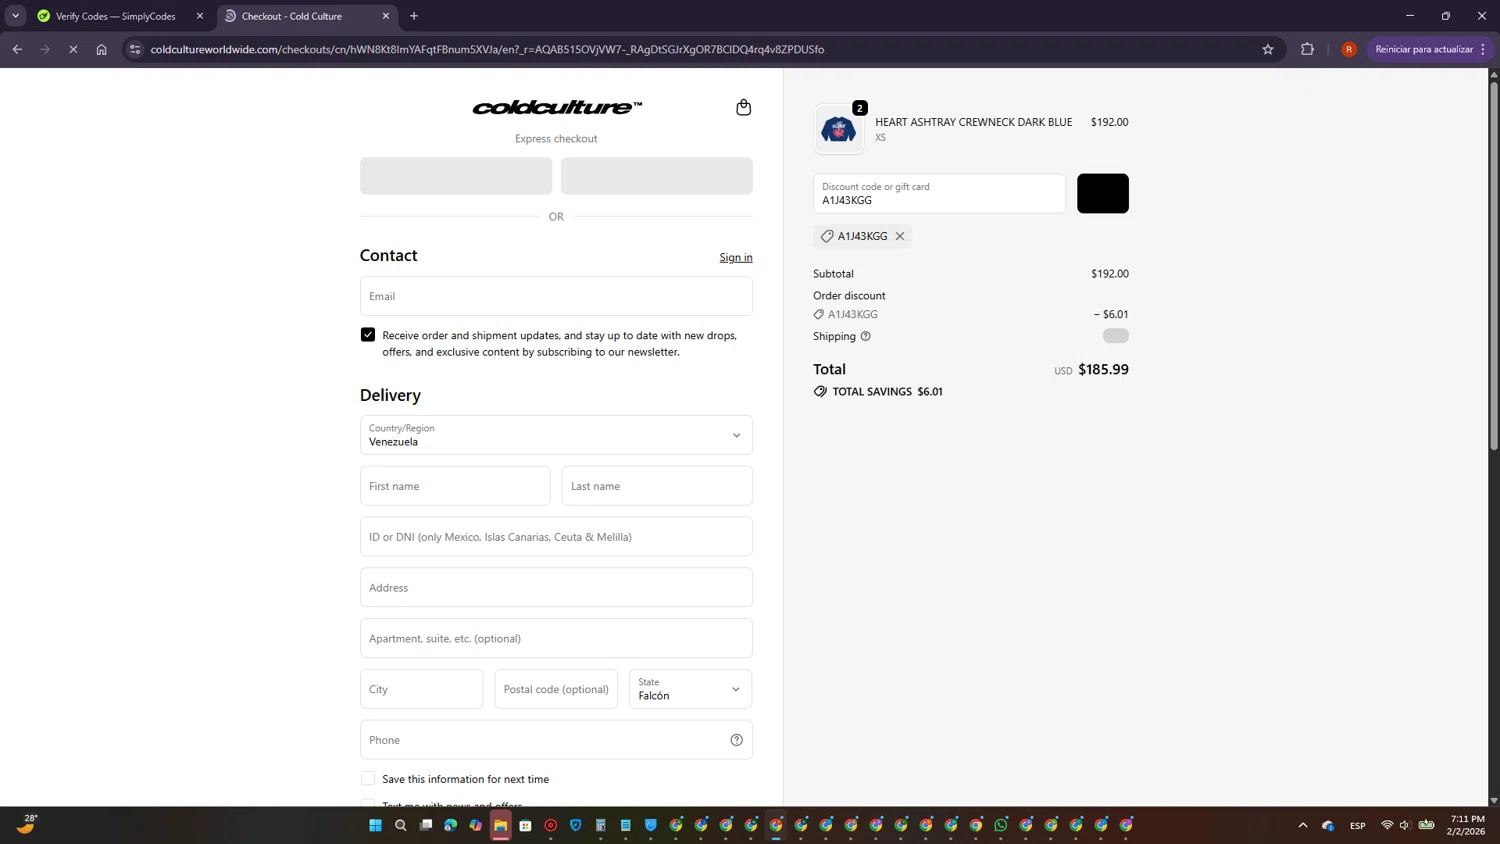Open the Country/Region dropdown
This screenshot has height=844, width=1500.
(x=556, y=435)
